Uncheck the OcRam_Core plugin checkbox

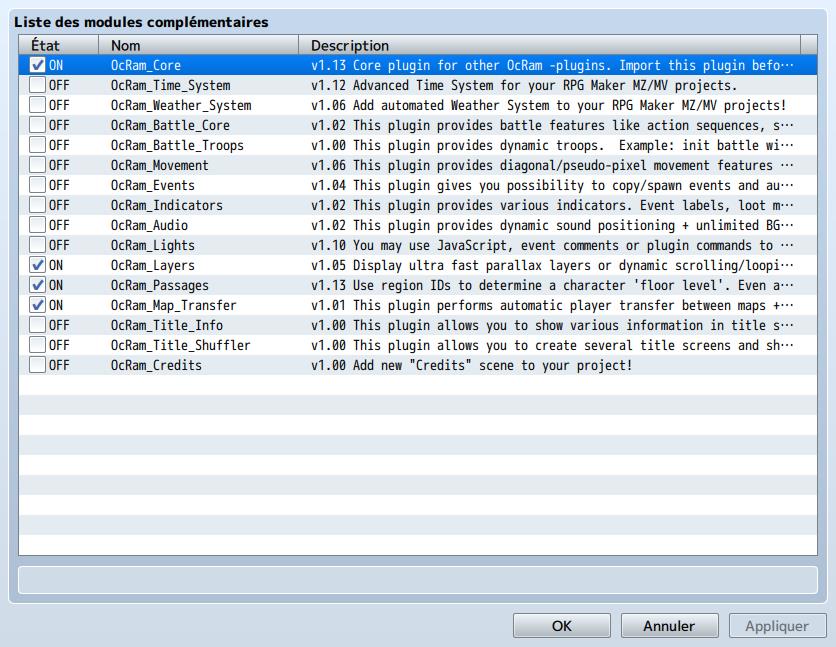tap(37, 65)
